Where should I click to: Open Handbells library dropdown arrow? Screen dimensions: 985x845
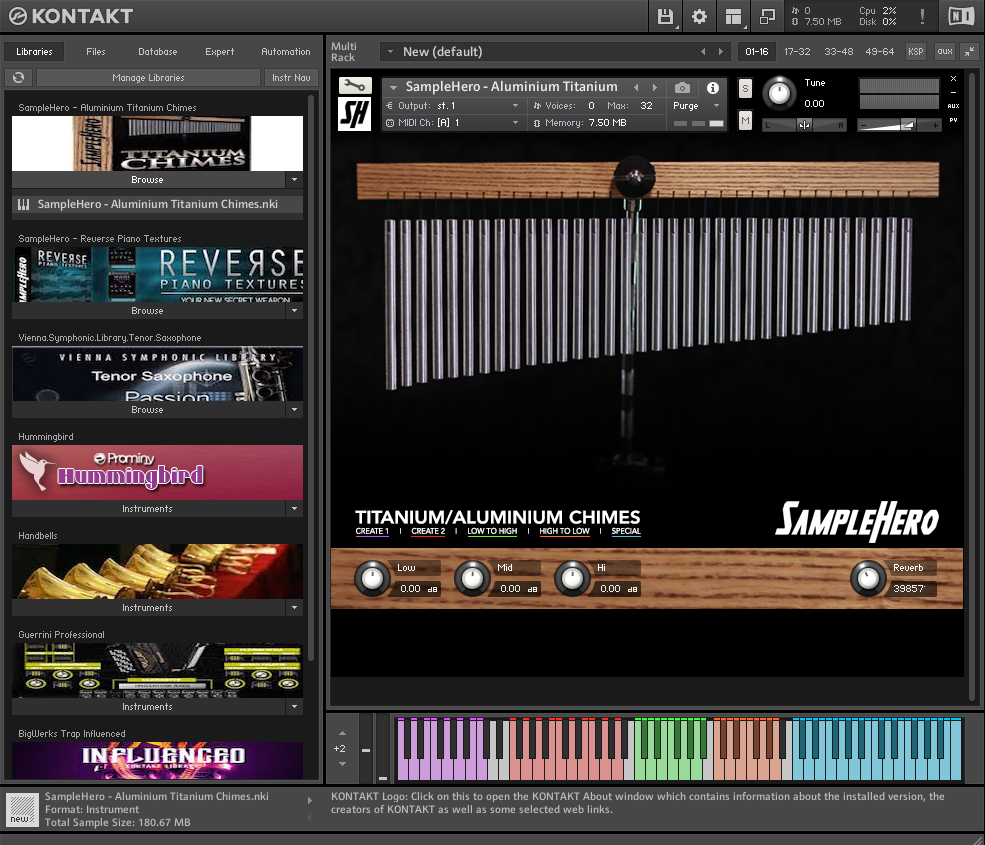click(295, 608)
